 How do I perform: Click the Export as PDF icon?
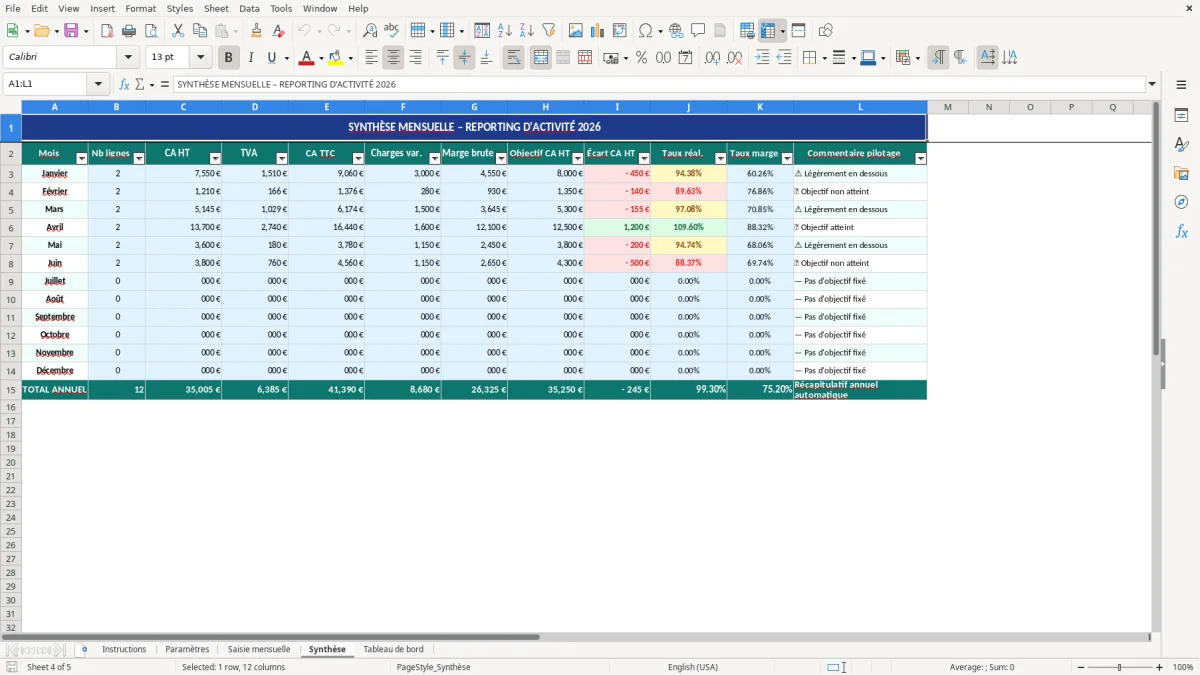pyautogui.click(x=107, y=31)
